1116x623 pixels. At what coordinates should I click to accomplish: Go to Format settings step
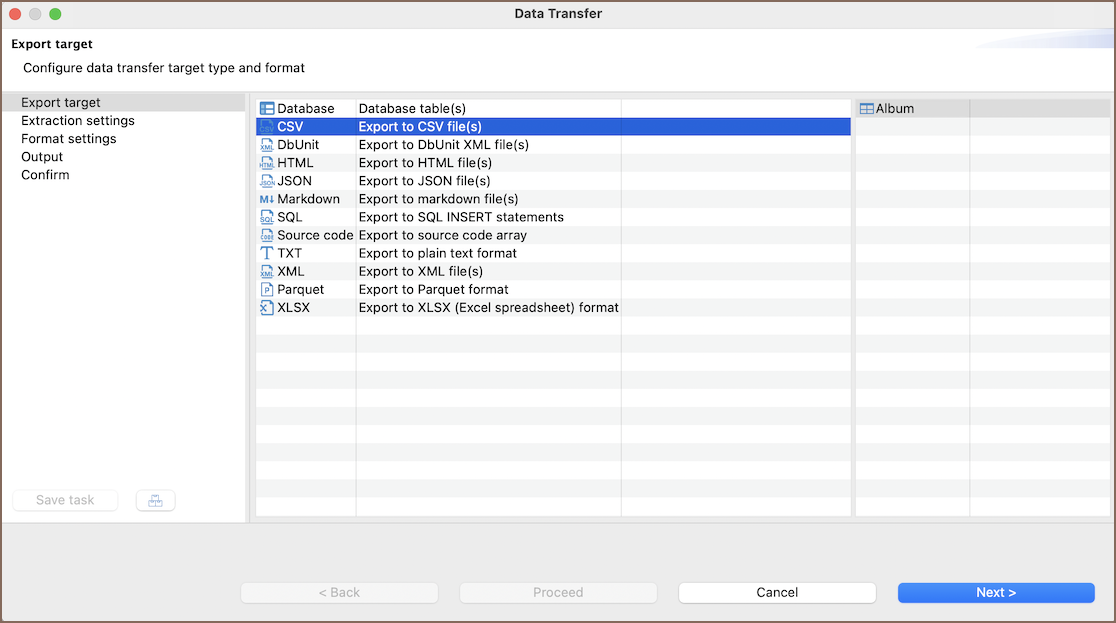click(69, 139)
